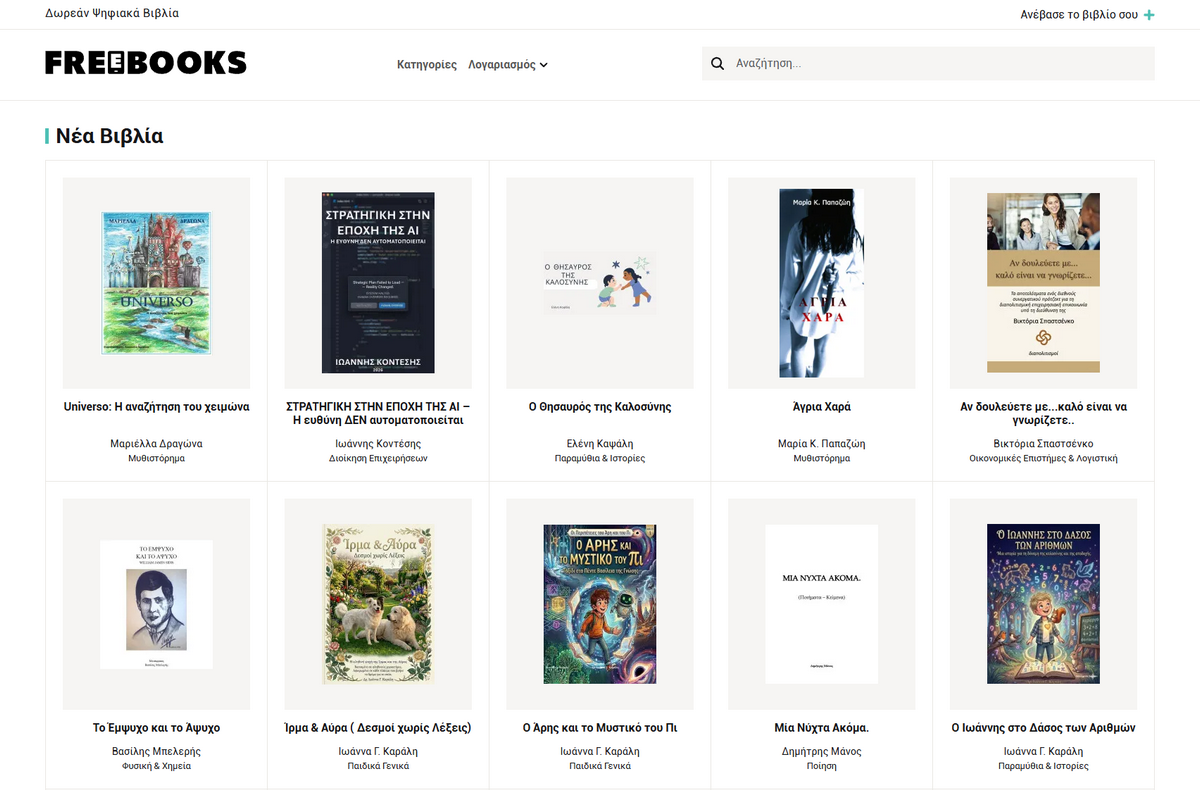This screenshot has height=790, width=1200.
Task: Open the 'Στρατηγική στην Εποχή της AI' cover
Action: point(379,283)
